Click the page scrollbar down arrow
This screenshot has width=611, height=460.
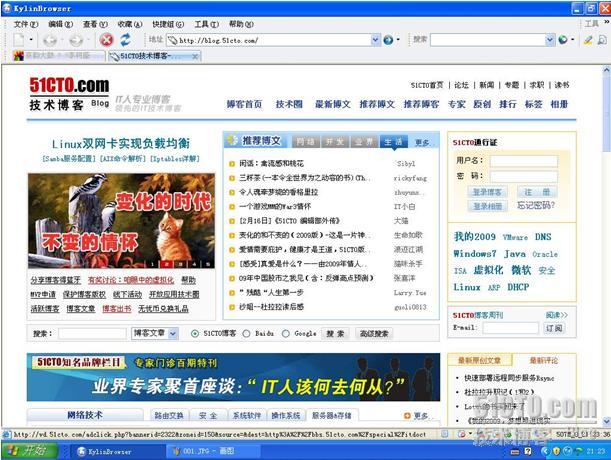[606, 422]
